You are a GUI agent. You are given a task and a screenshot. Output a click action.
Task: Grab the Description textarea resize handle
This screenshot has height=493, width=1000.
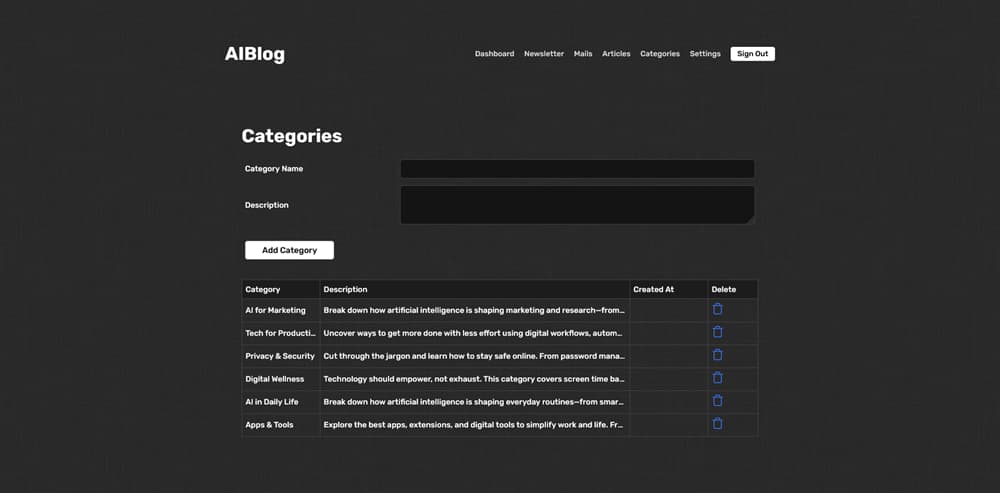click(750, 220)
